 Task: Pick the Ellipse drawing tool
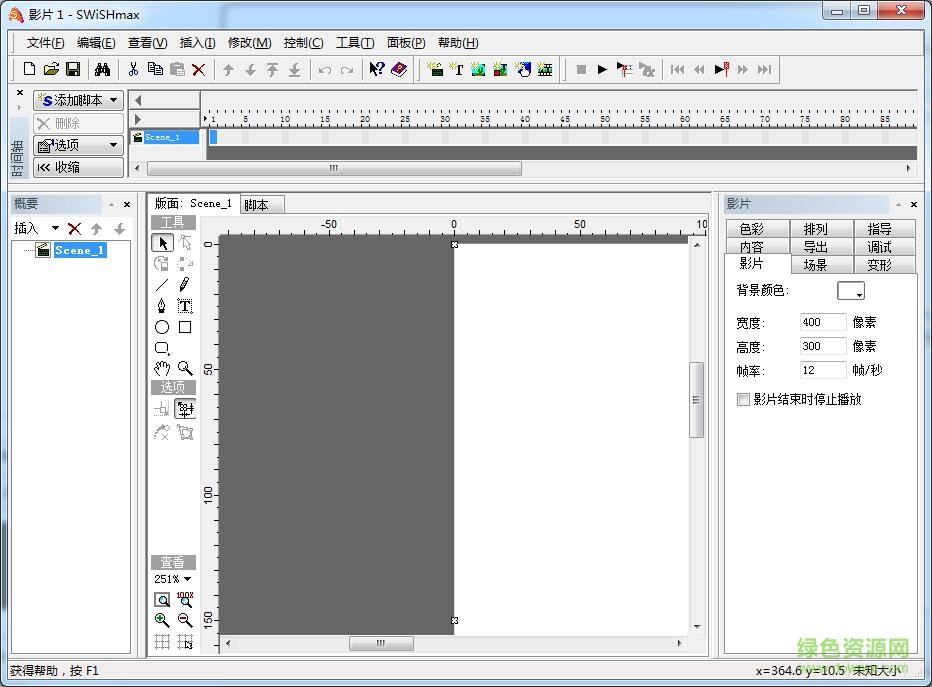(162, 327)
